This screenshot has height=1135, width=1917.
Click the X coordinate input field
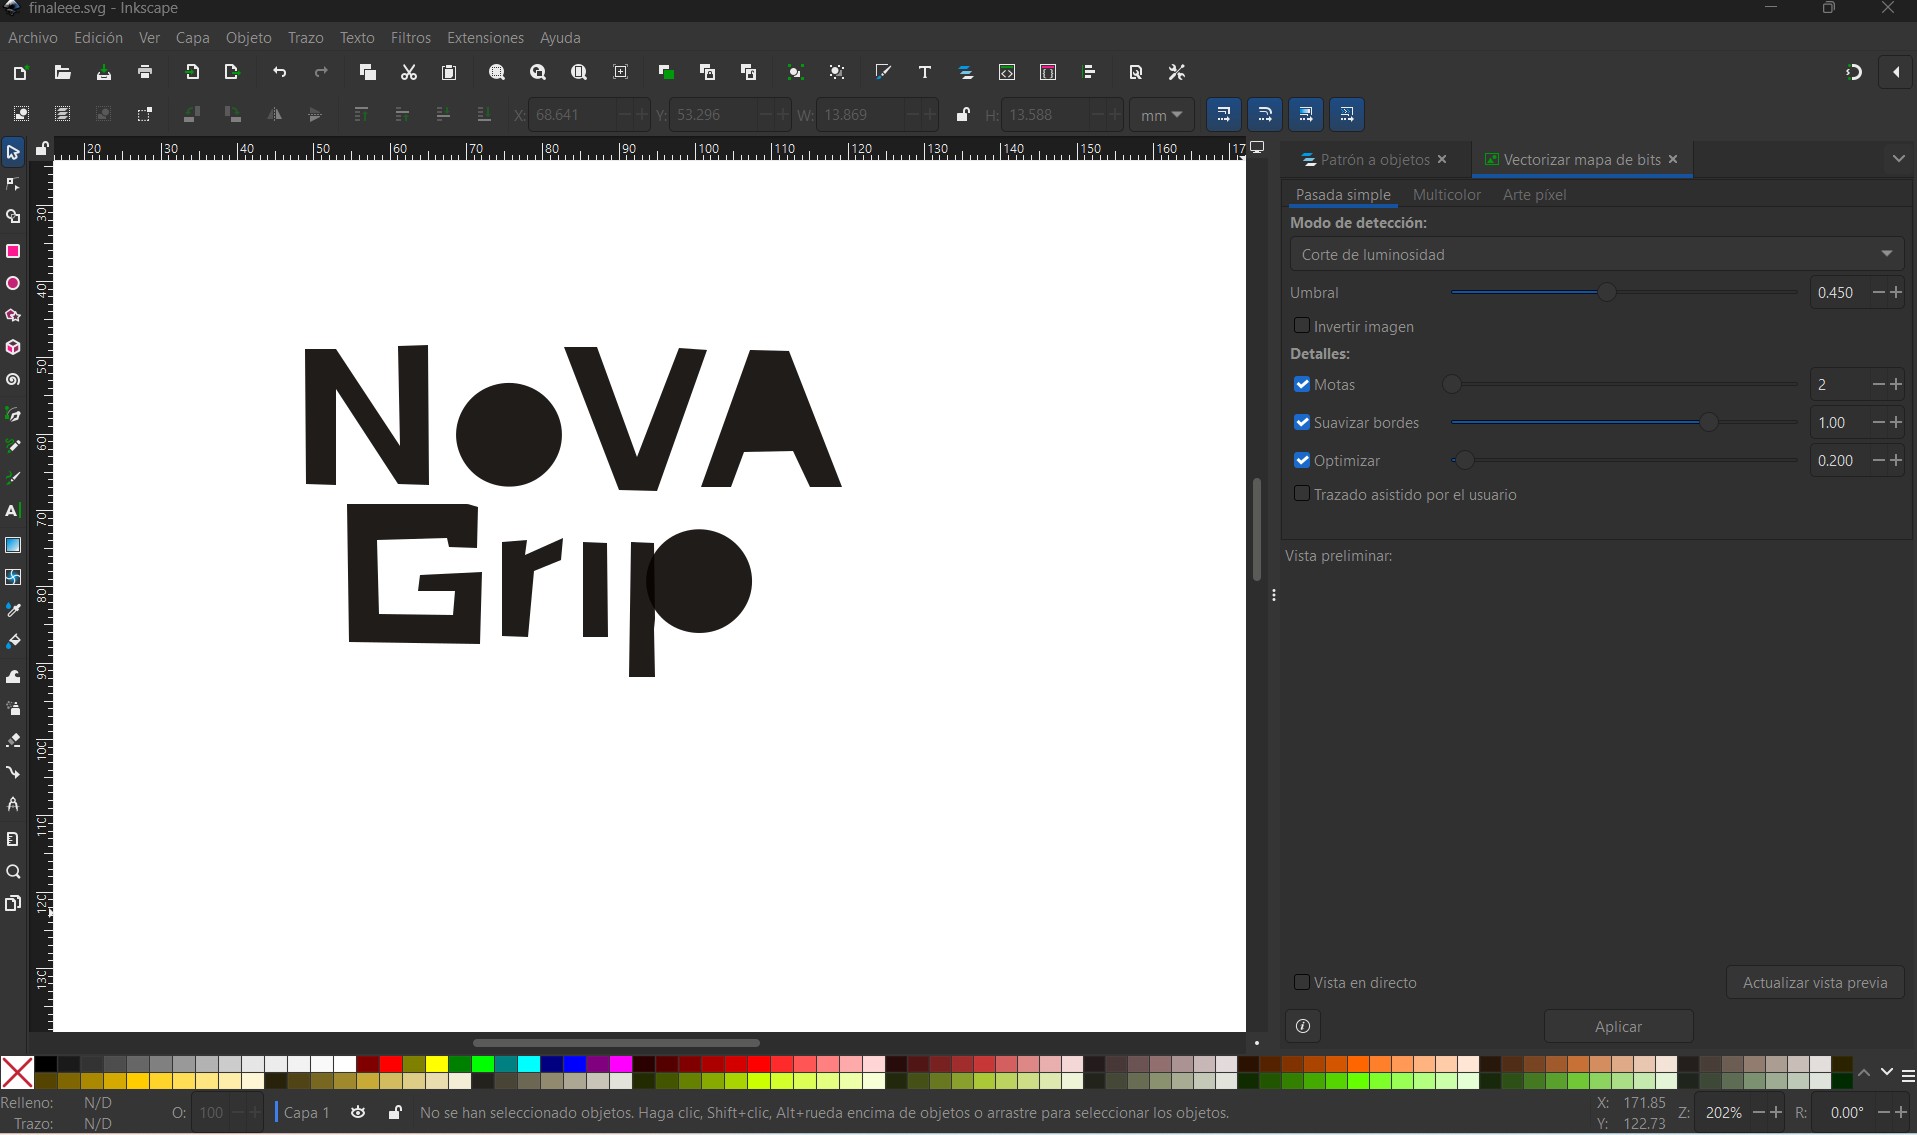tap(572, 114)
